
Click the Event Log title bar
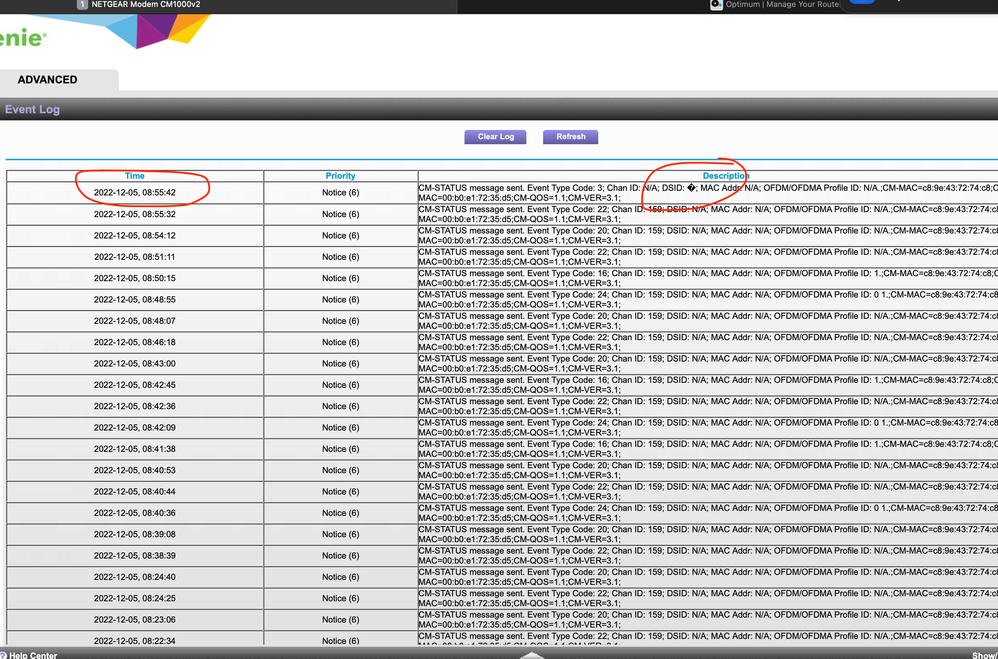[x=33, y=109]
